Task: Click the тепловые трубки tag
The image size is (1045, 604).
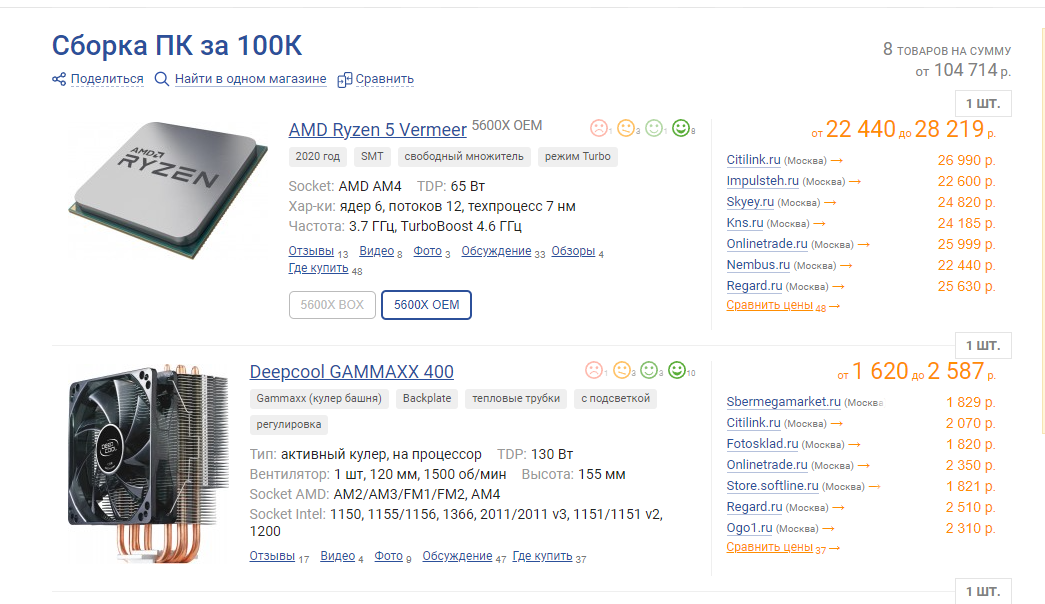Action: (516, 399)
